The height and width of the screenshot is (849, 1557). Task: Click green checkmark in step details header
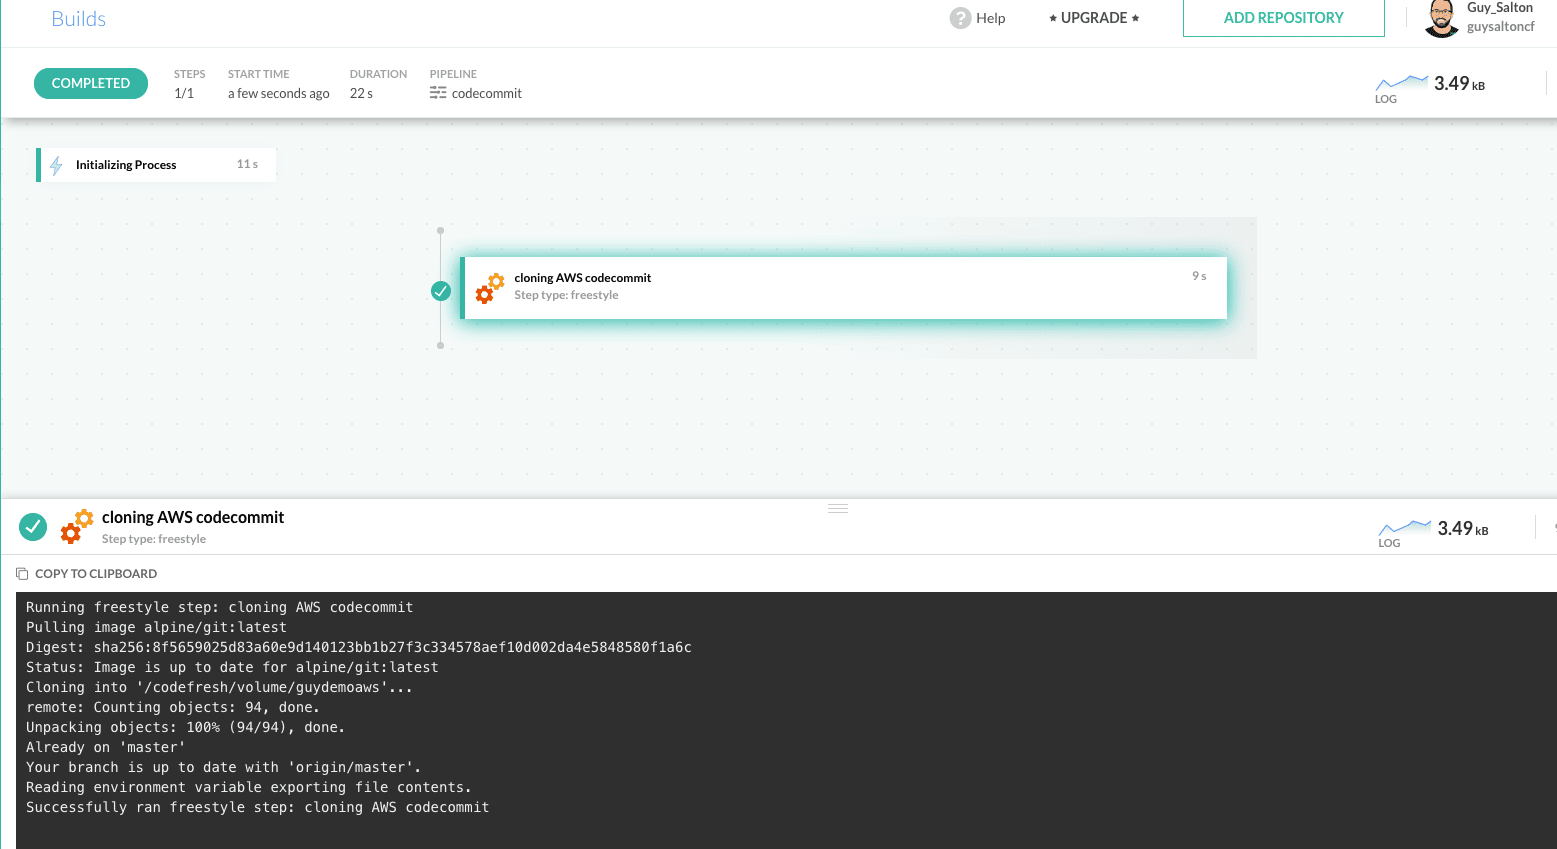tap(33, 527)
